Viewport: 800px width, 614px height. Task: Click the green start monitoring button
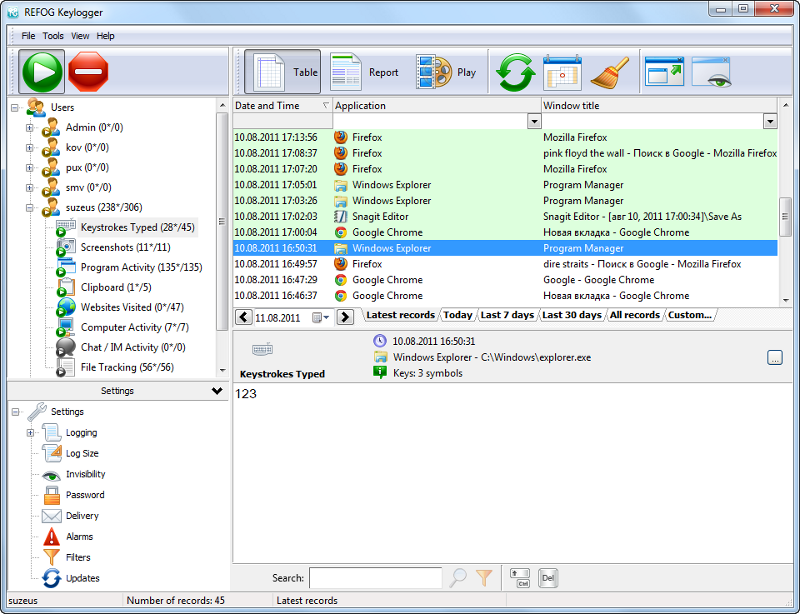41,72
